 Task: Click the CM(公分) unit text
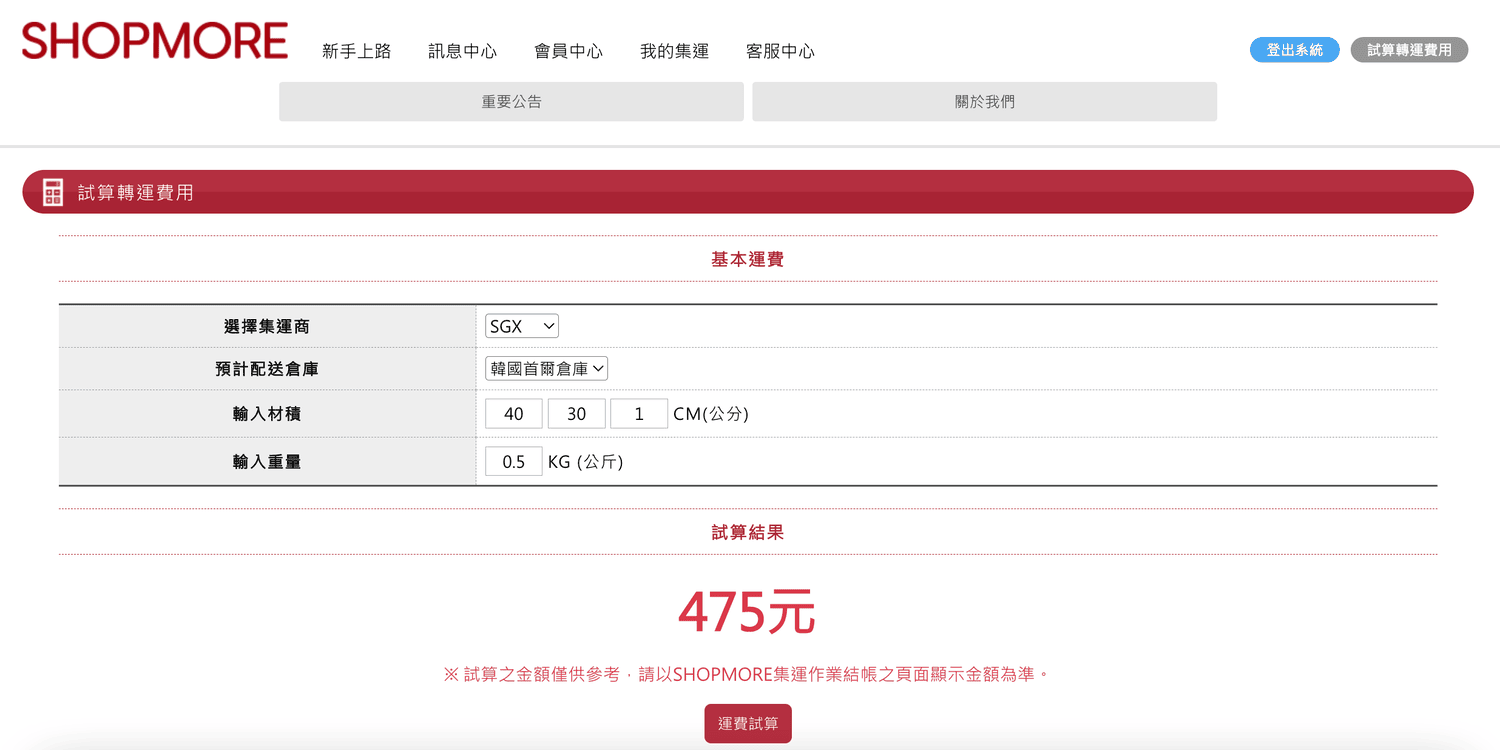point(711,414)
